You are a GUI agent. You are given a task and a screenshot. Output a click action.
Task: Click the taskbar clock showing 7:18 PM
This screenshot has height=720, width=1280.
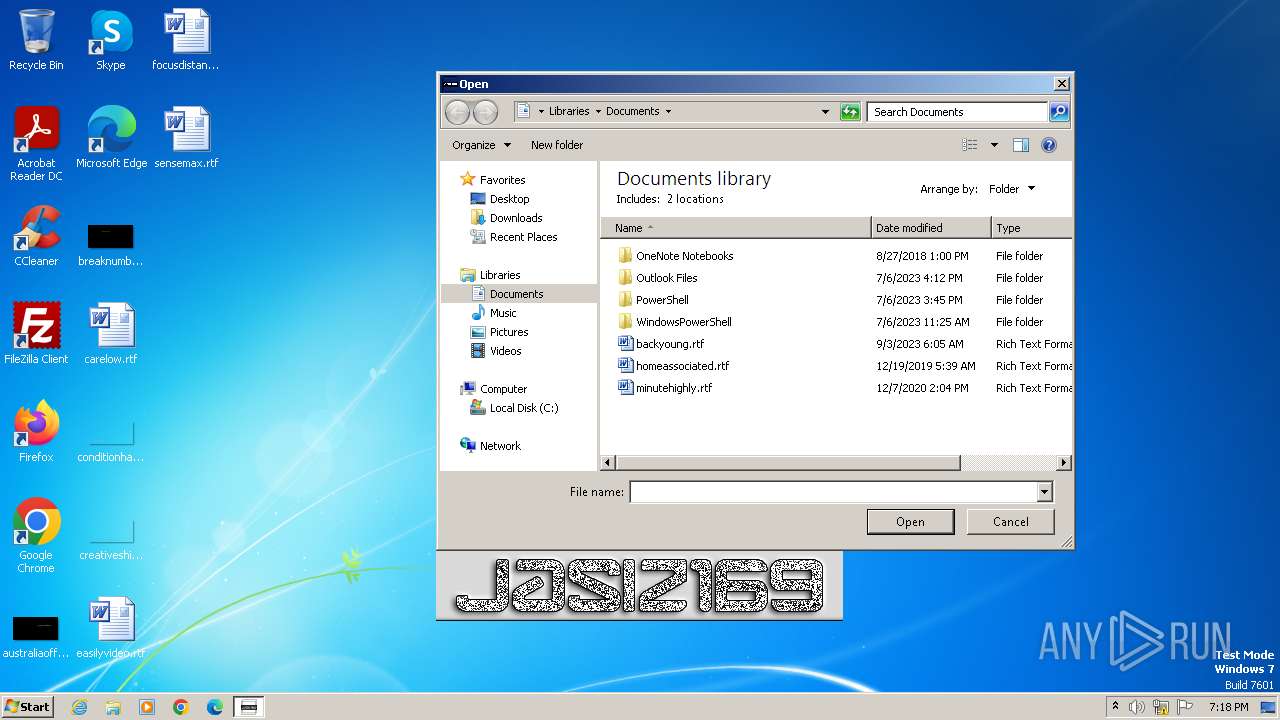pyautogui.click(x=1228, y=707)
